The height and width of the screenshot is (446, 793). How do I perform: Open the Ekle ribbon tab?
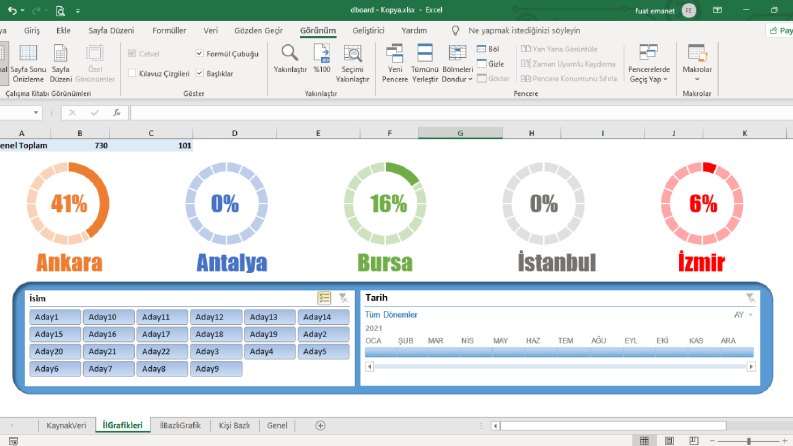coord(63,30)
